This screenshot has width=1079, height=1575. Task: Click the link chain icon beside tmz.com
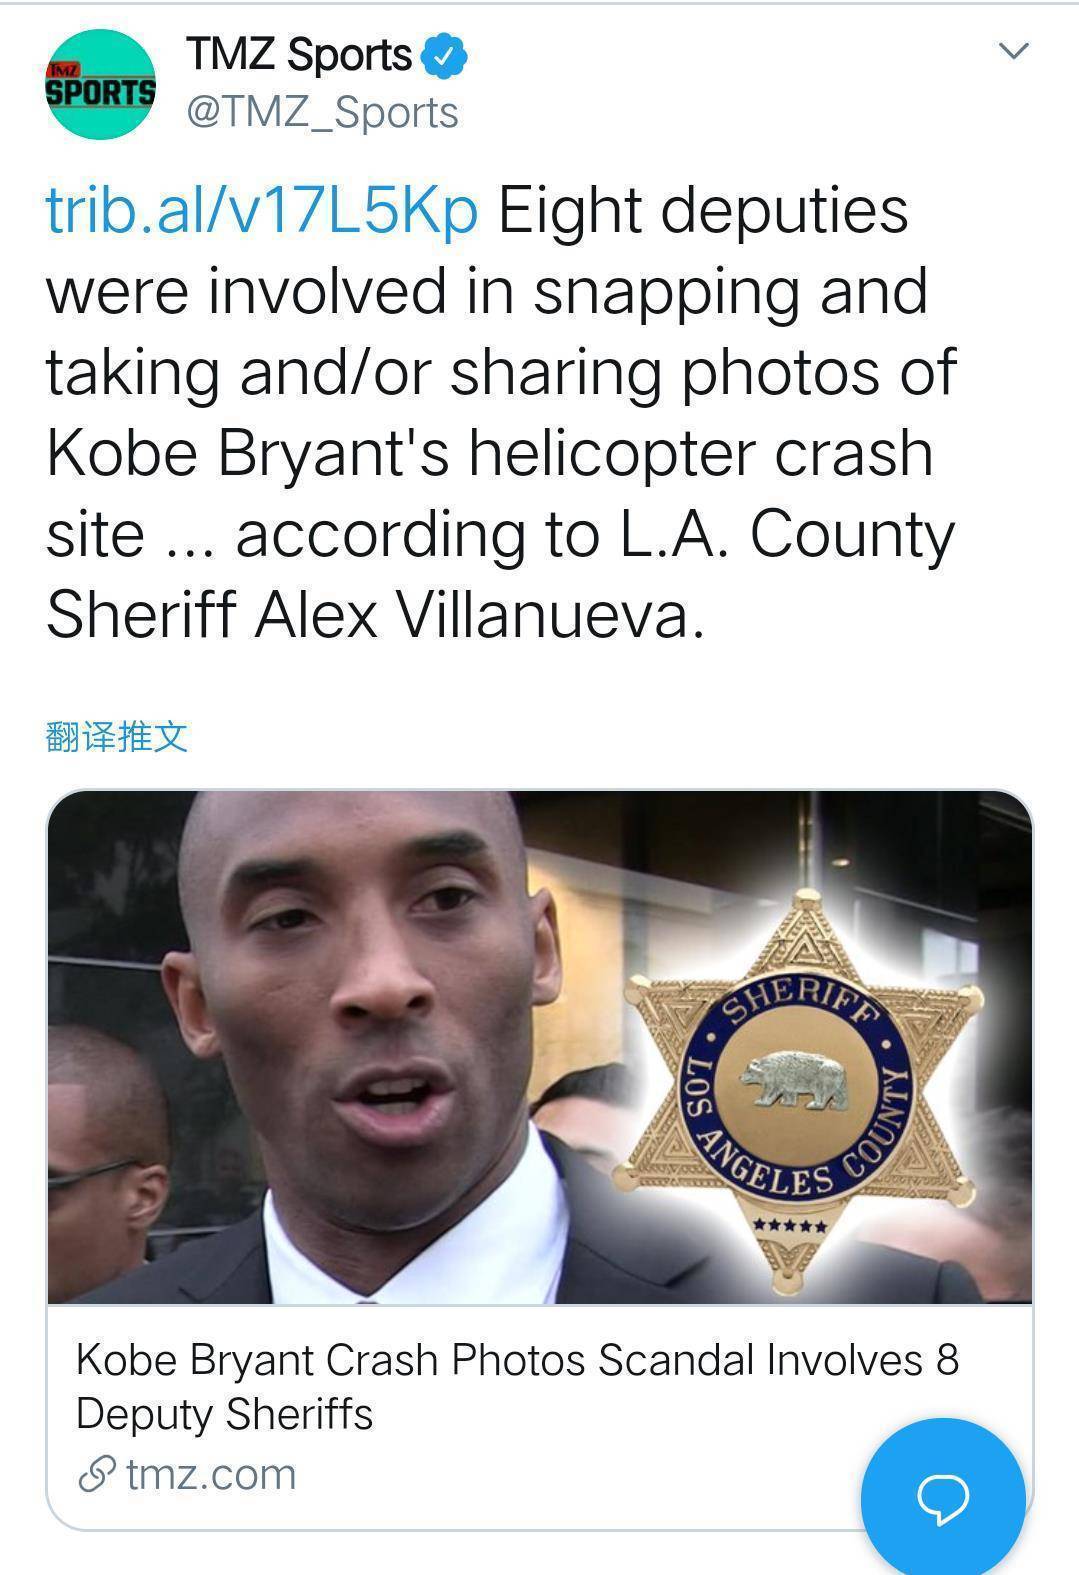point(97,1474)
